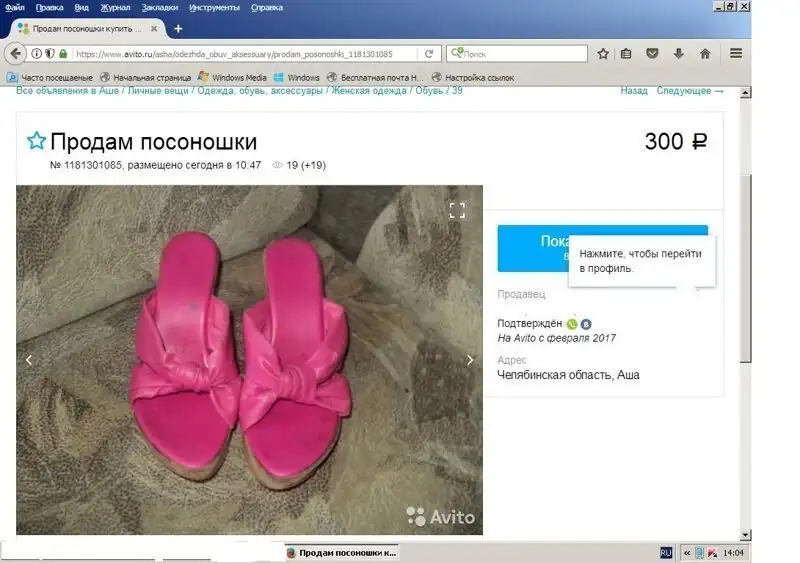Bookmark this page with the toolbar star
The height and width of the screenshot is (563, 800).
point(603,54)
